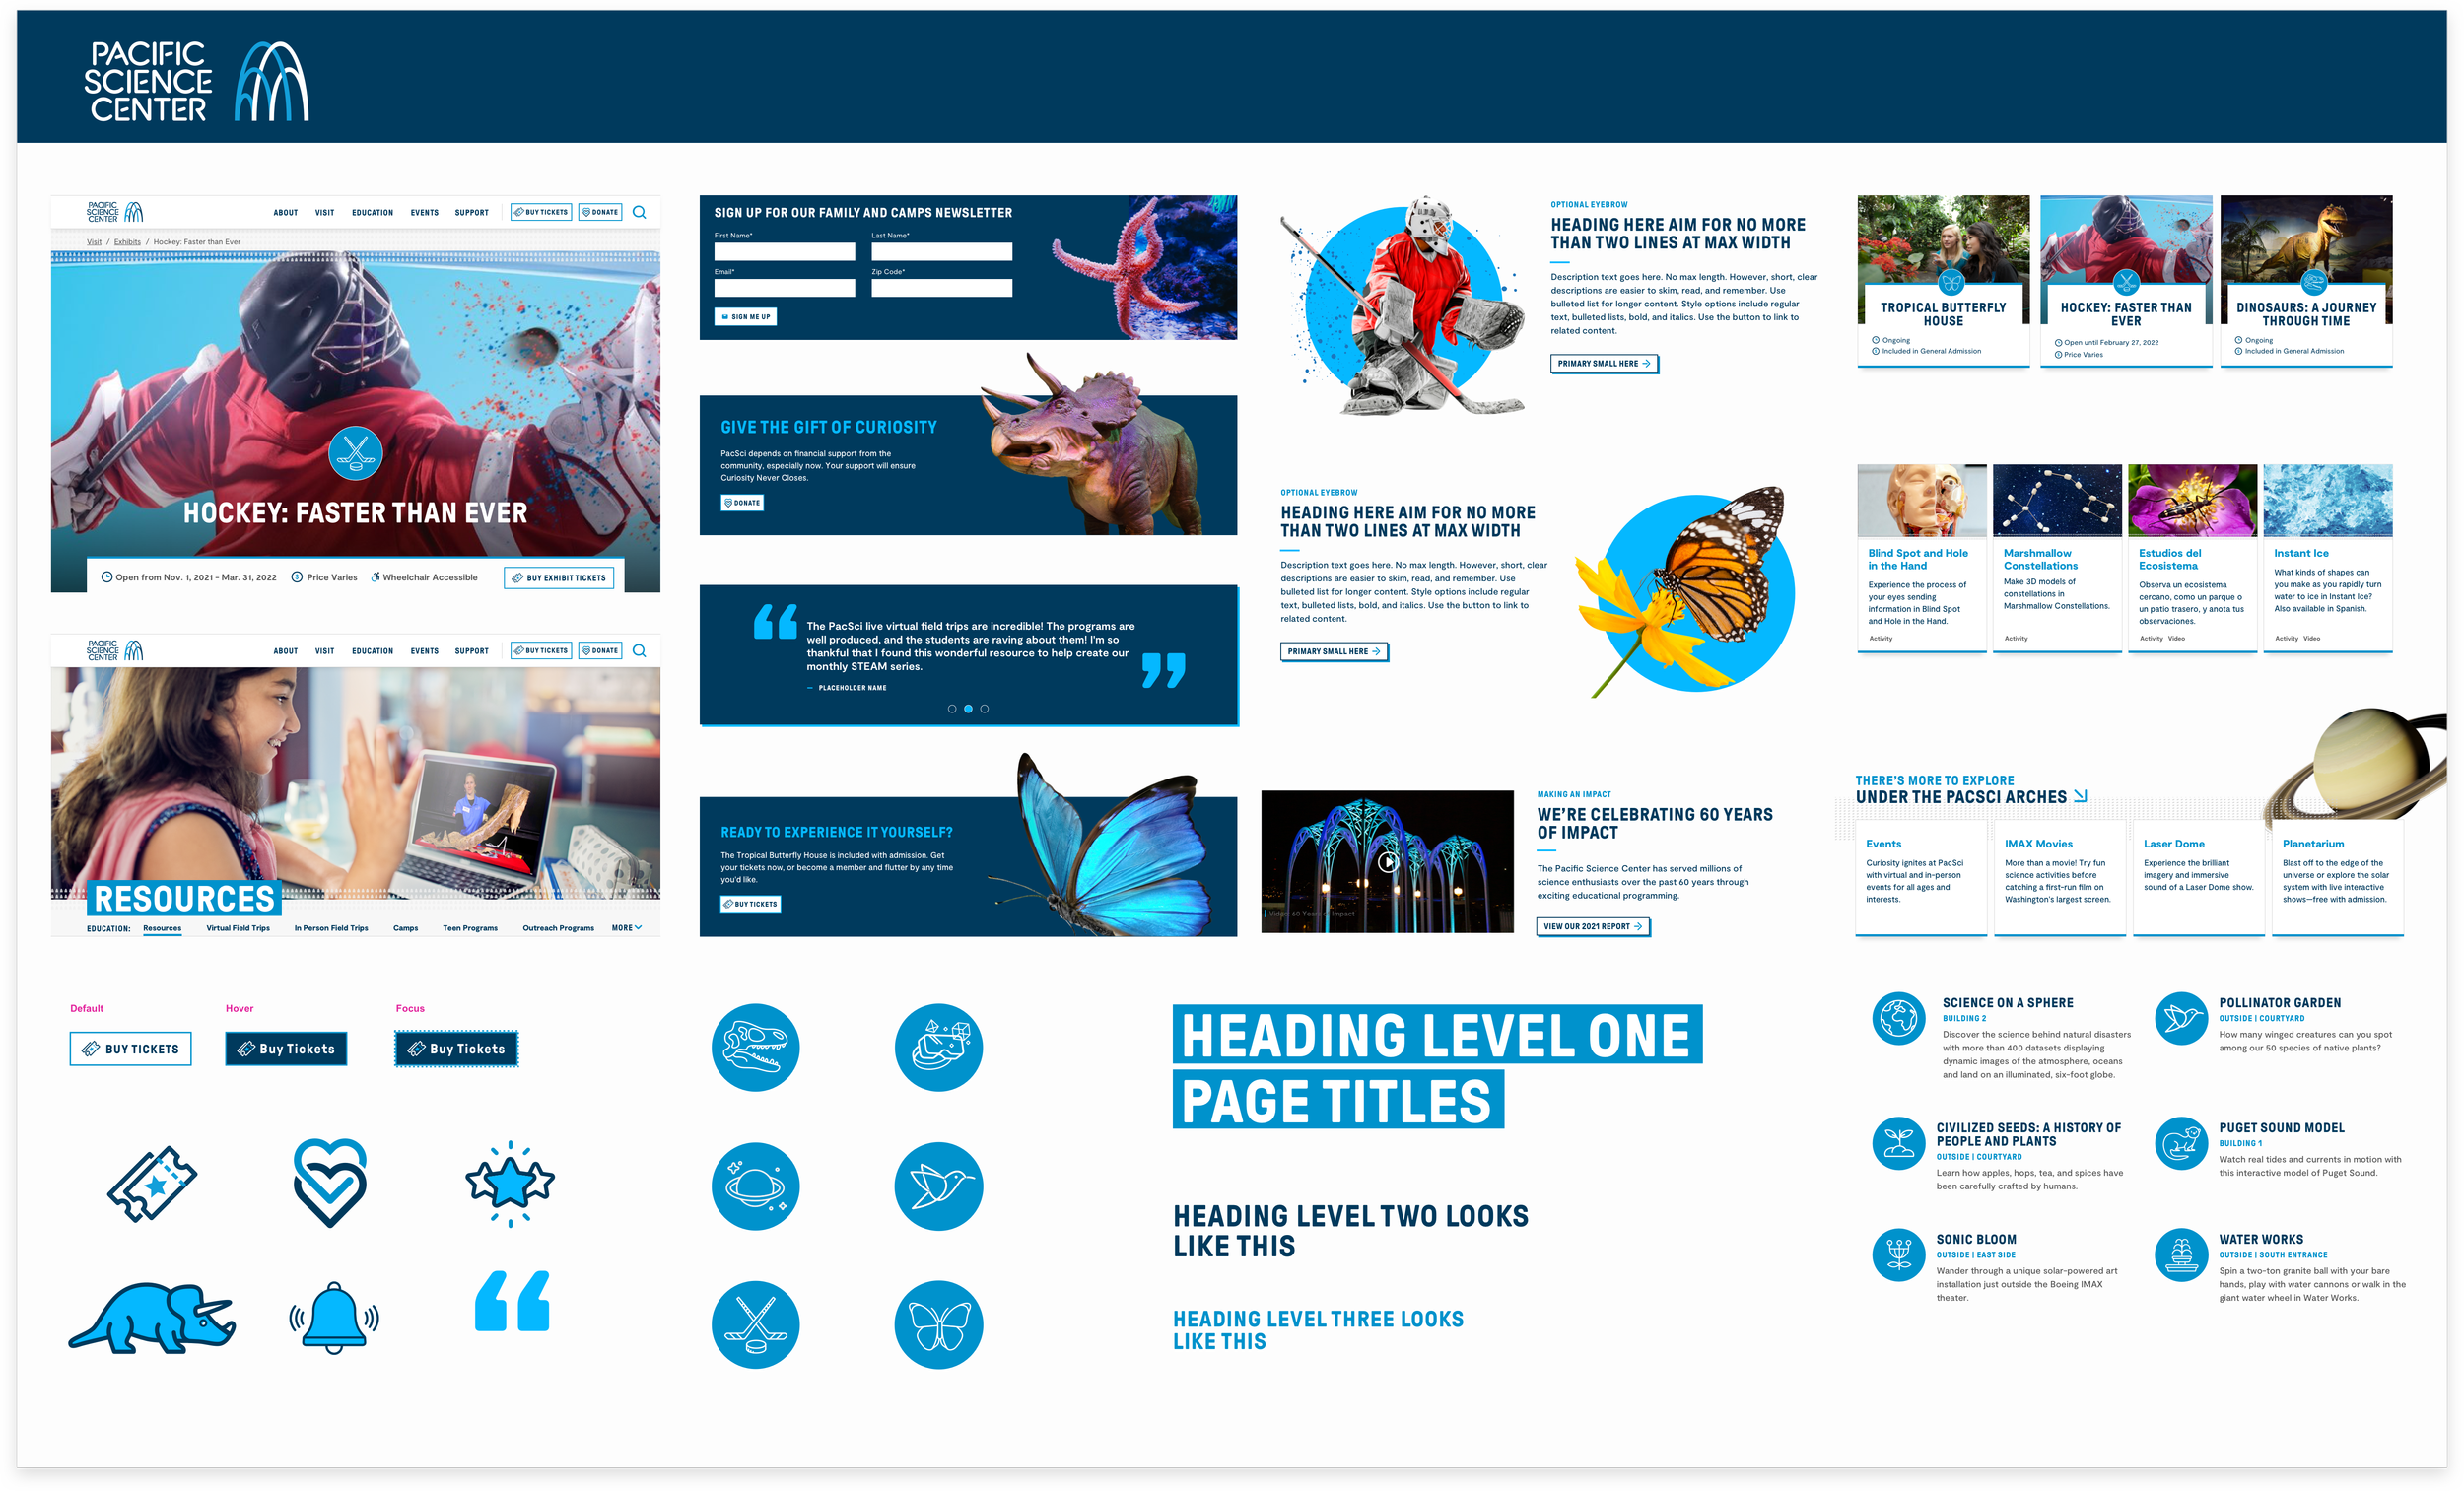The image size is (2464, 1491).
Task: Click the round Saturn planet icon
Action: click(x=755, y=1186)
